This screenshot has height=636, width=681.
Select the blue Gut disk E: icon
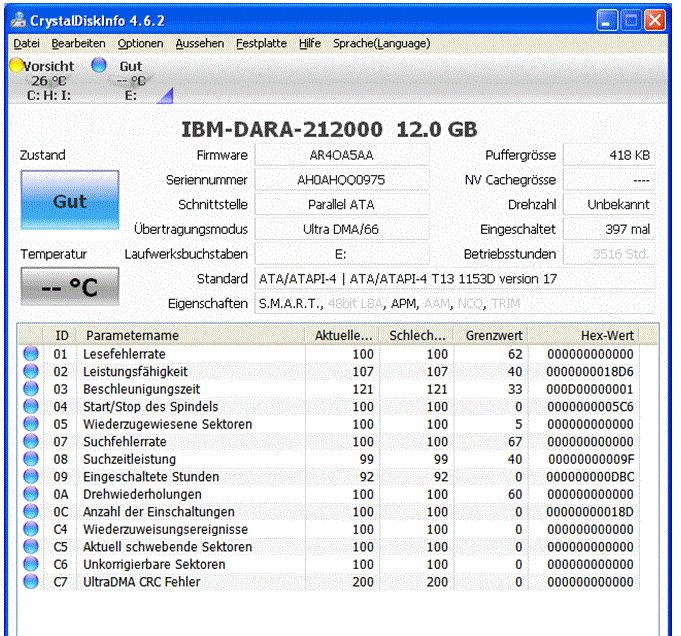coord(98,66)
